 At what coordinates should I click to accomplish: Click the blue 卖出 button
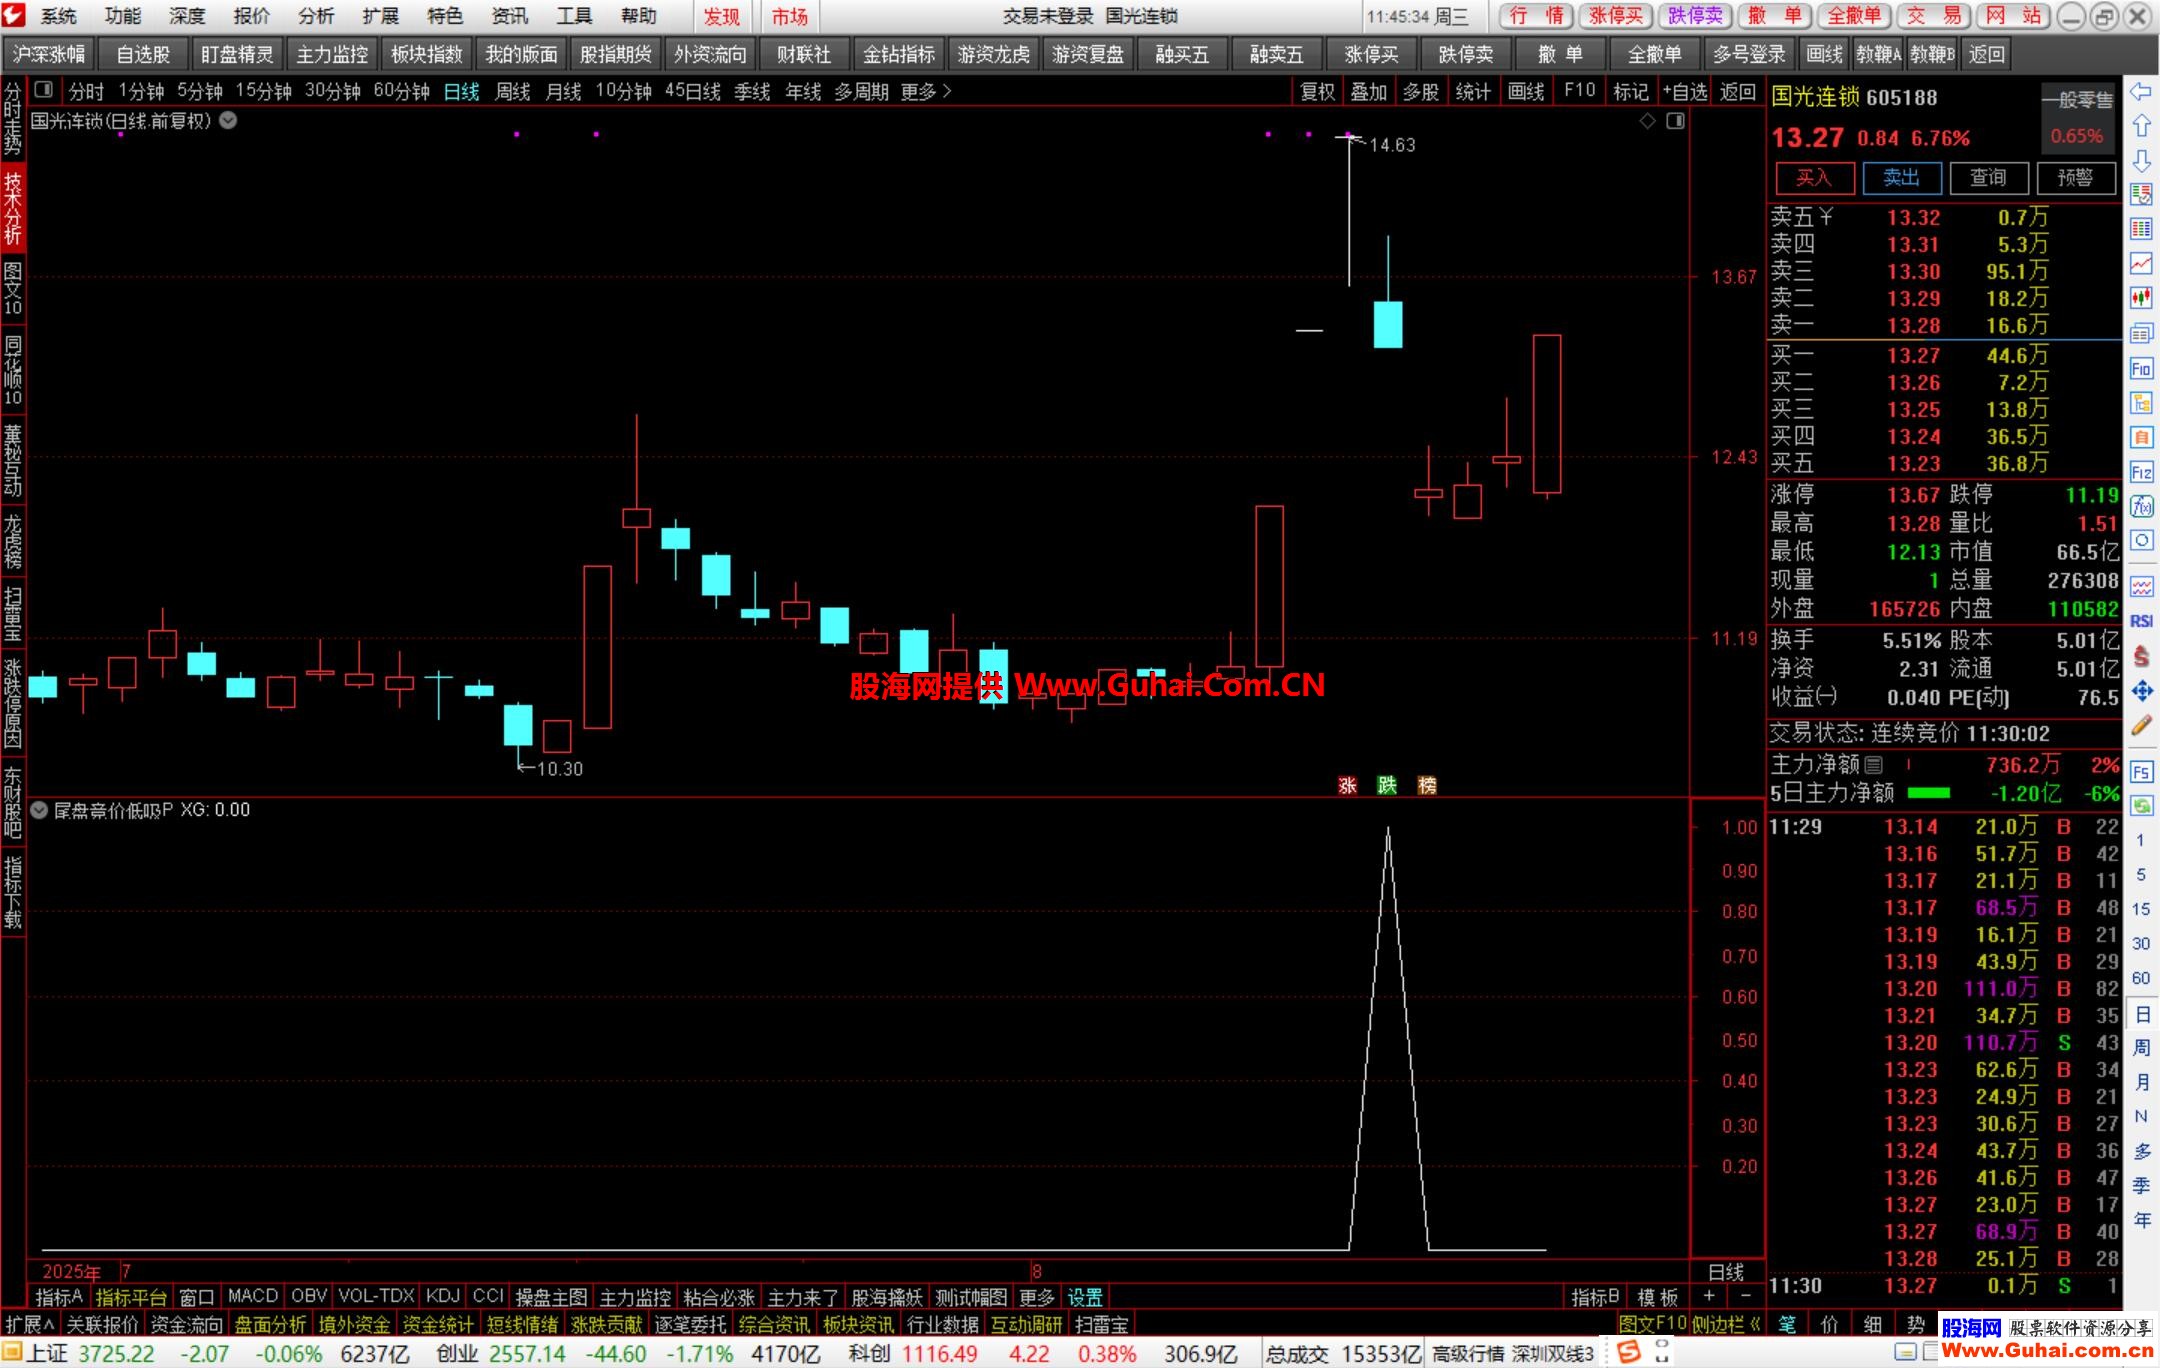coord(1901,178)
